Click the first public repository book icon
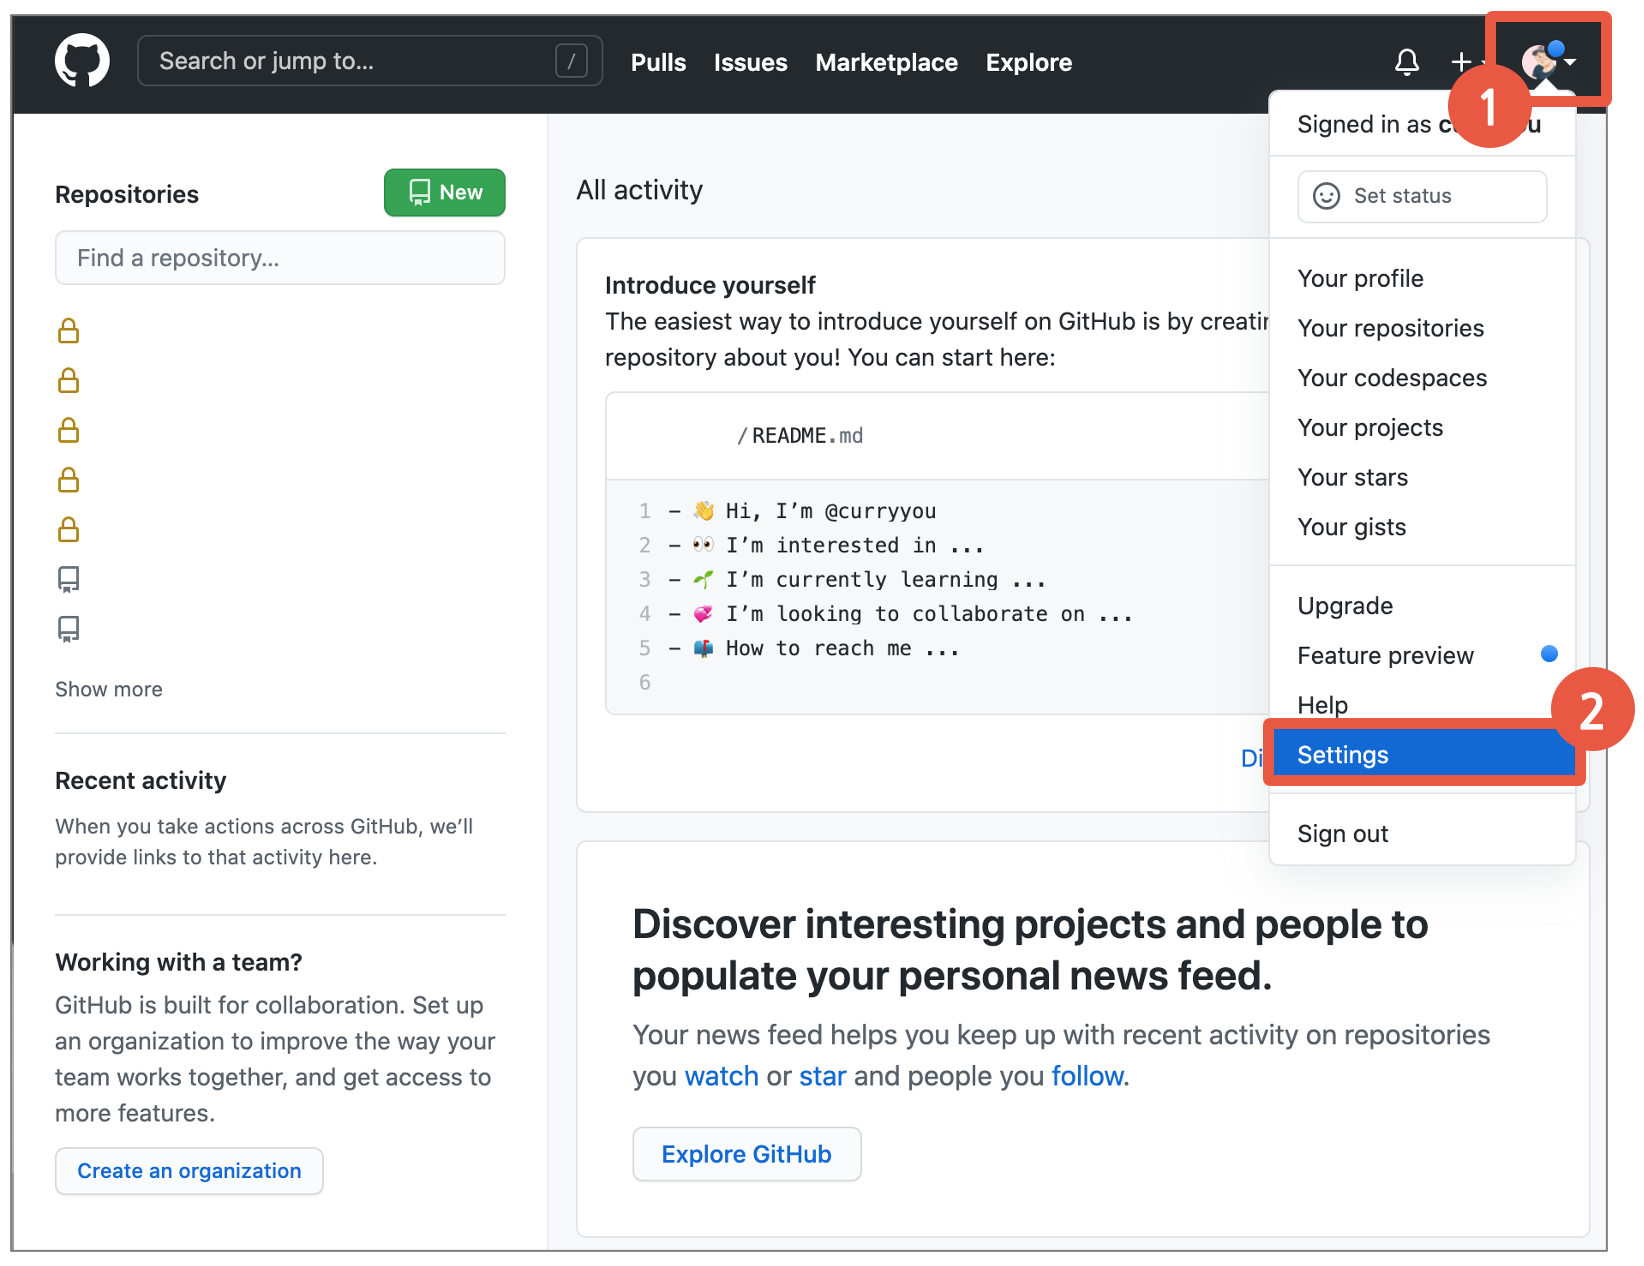 (68, 580)
